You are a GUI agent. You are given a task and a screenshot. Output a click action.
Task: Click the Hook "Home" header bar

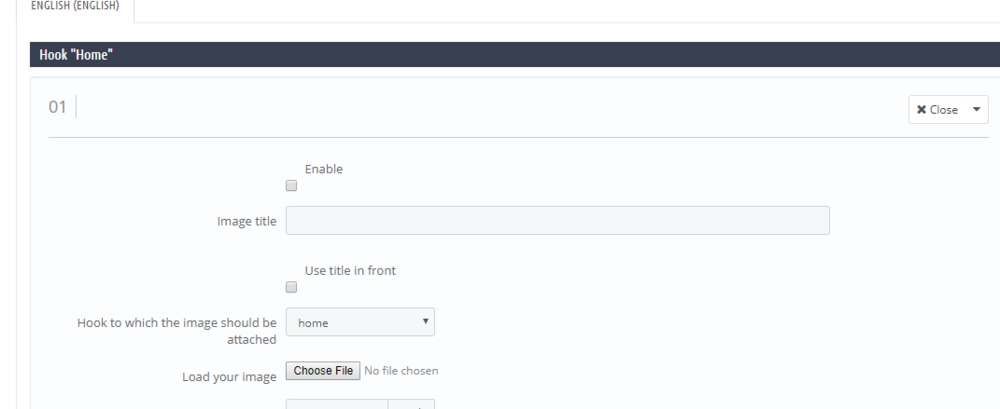tap(500, 55)
